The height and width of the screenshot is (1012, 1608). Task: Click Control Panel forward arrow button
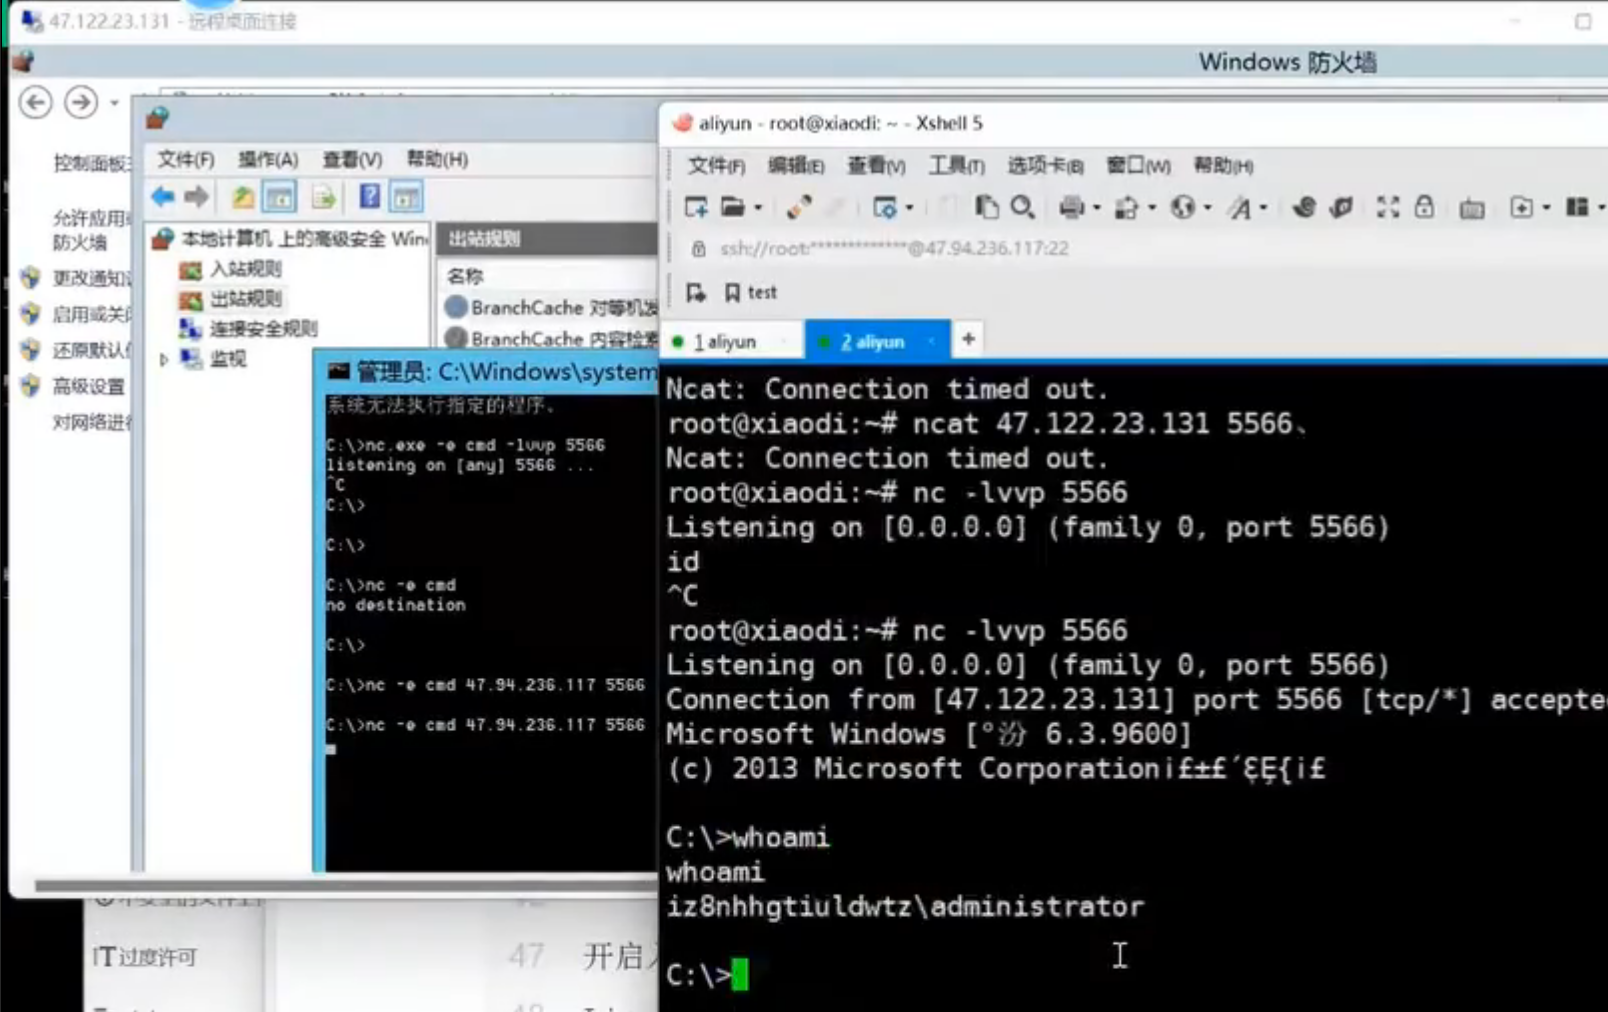click(81, 102)
